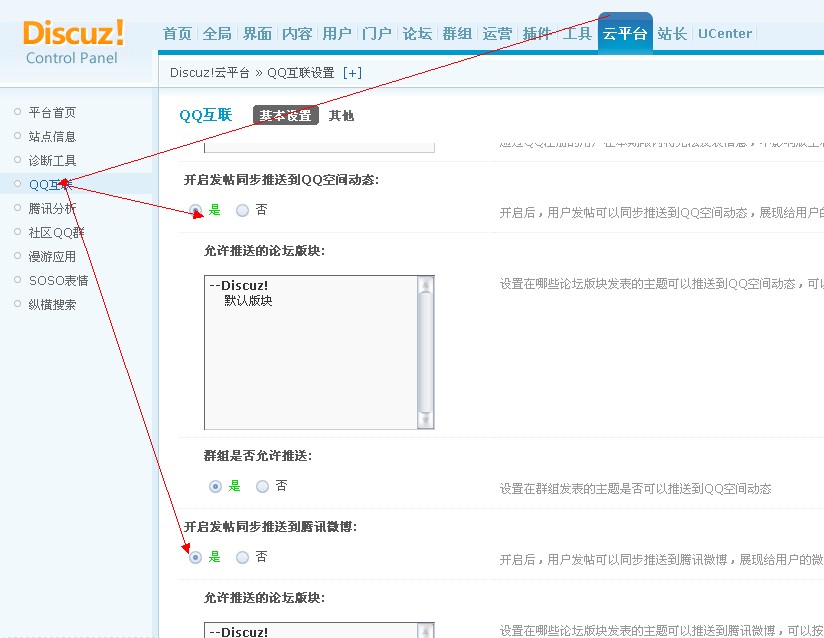Viewport: 824px width, 638px height.
Task: Select the 云平台 top menu tab
Action: coord(625,33)
